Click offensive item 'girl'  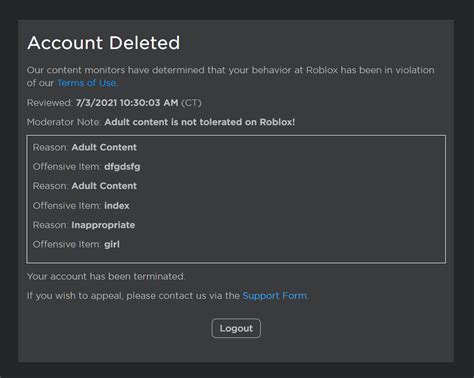pyautogui.click(x=112, y=244)
